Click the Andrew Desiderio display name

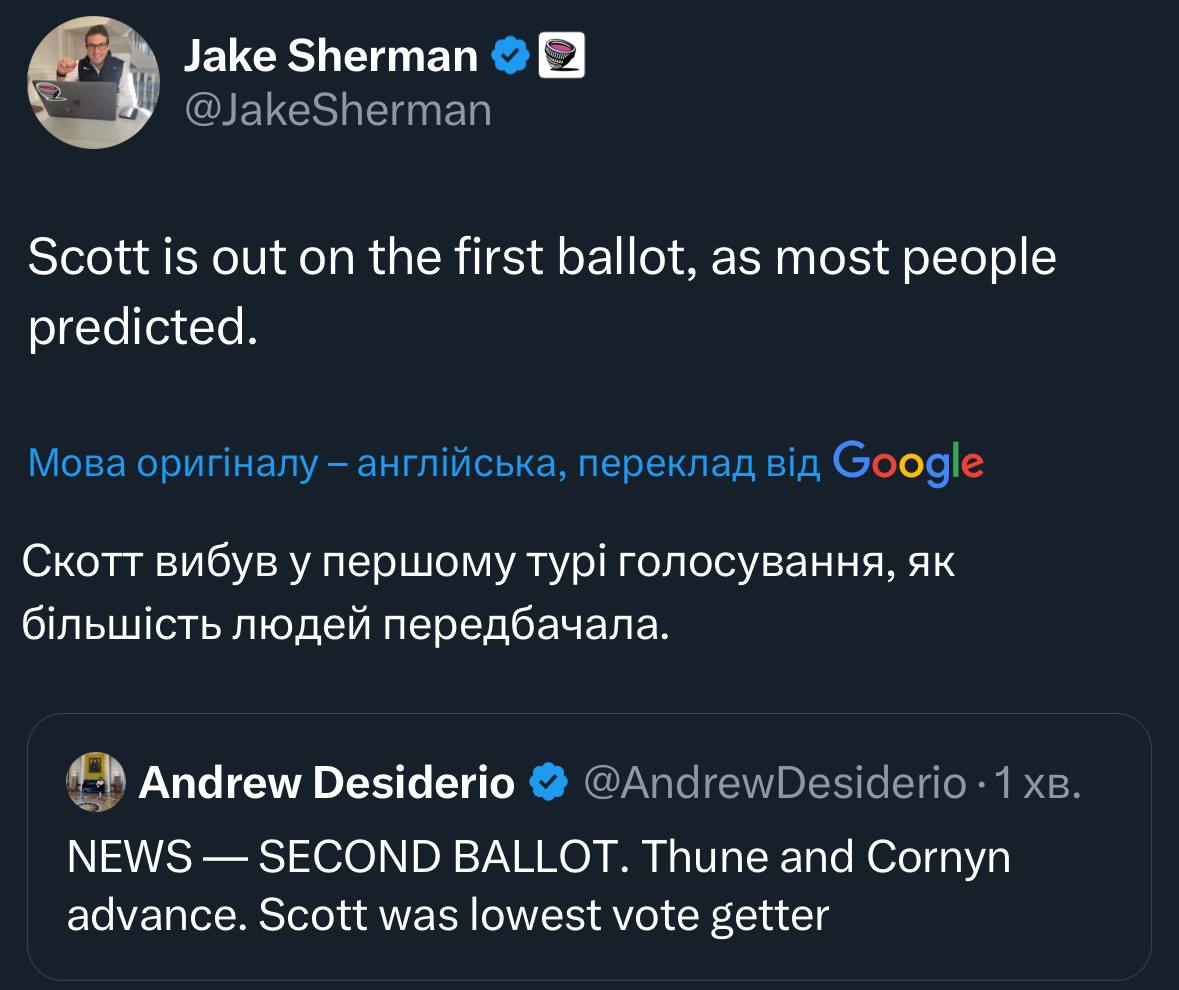click(x=327, y=783)
